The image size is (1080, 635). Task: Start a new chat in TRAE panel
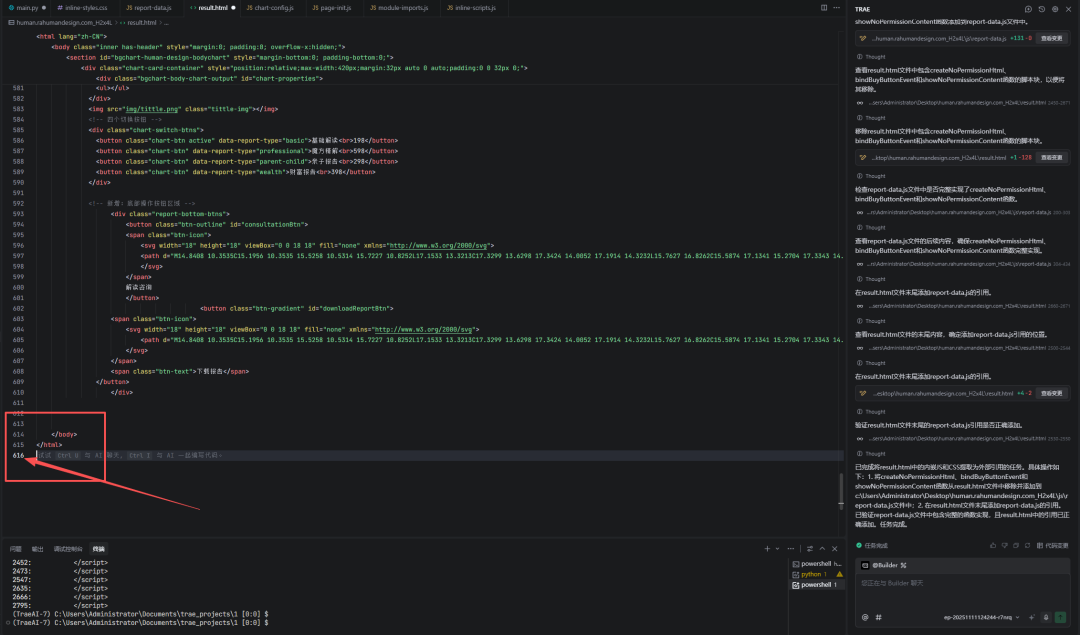pyautogui.click(x=1028, y=9)
